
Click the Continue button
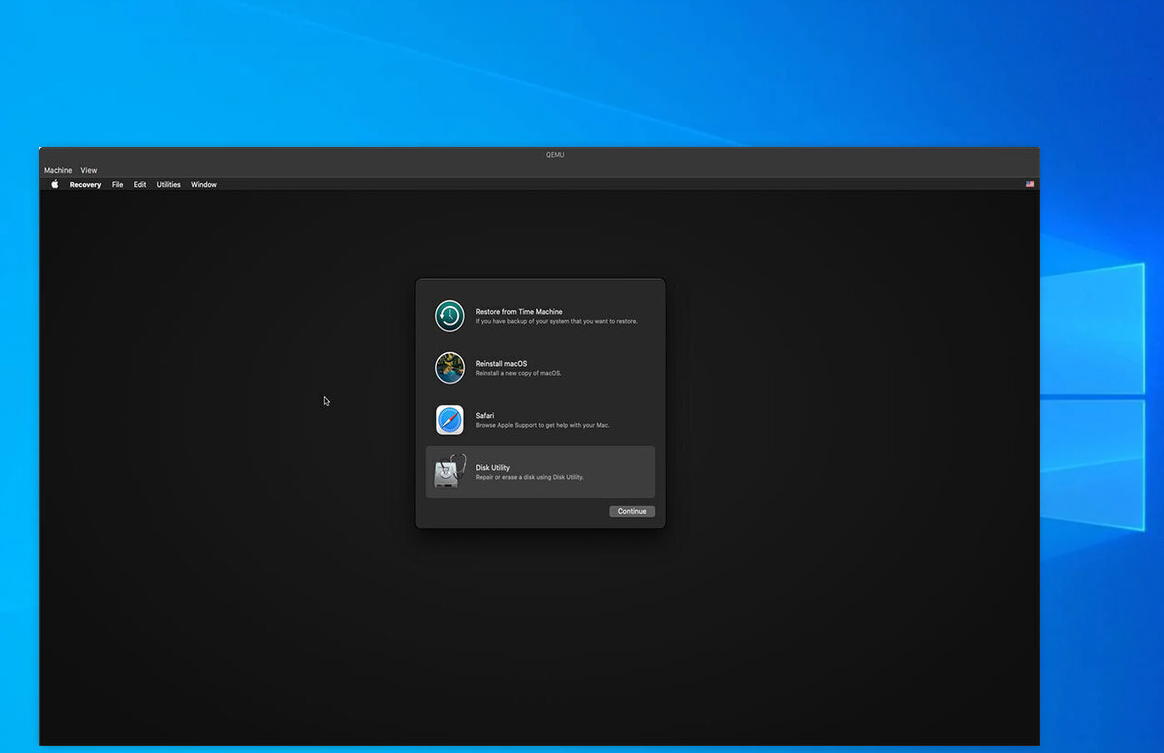click(x=632, y=511)
